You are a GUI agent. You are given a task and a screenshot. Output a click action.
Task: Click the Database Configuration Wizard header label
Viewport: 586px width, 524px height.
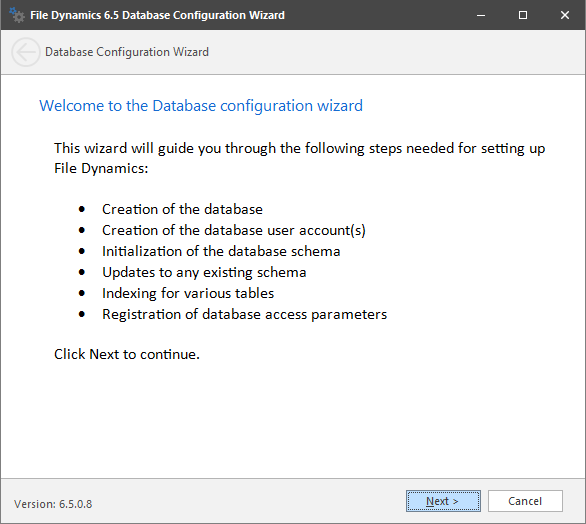[127, 52]
